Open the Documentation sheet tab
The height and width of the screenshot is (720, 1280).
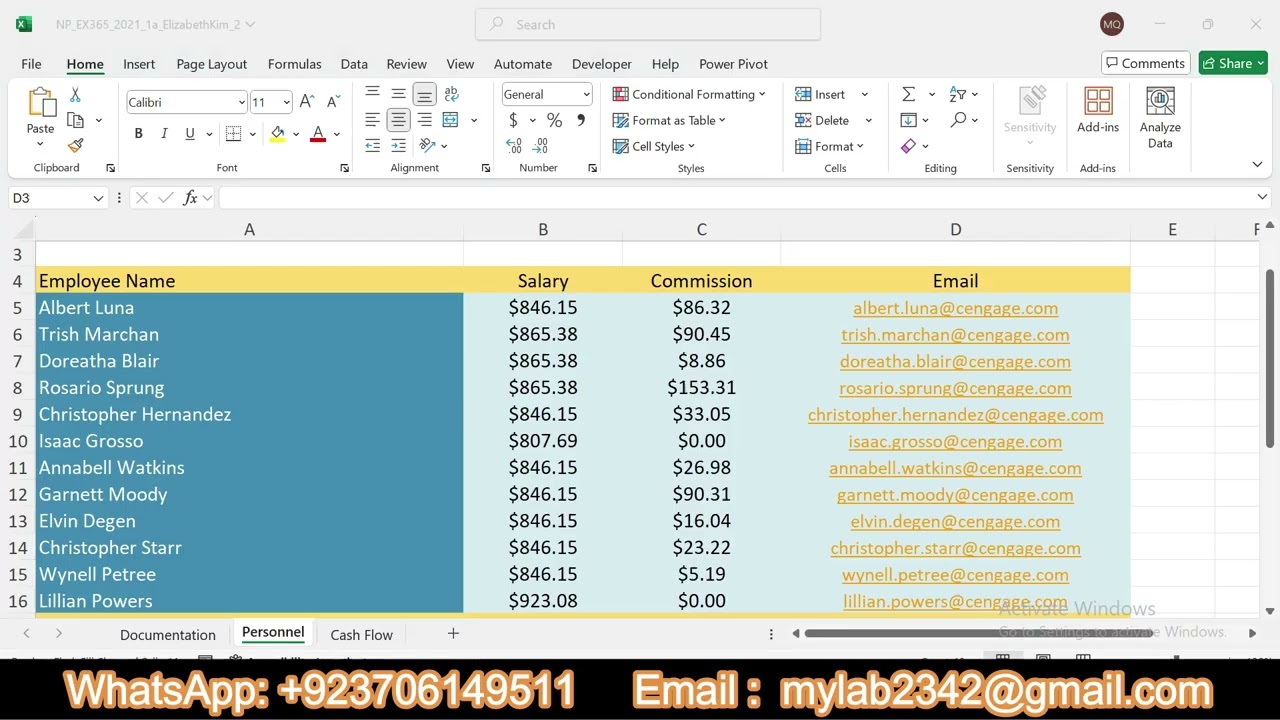click(x=168, y=634)
